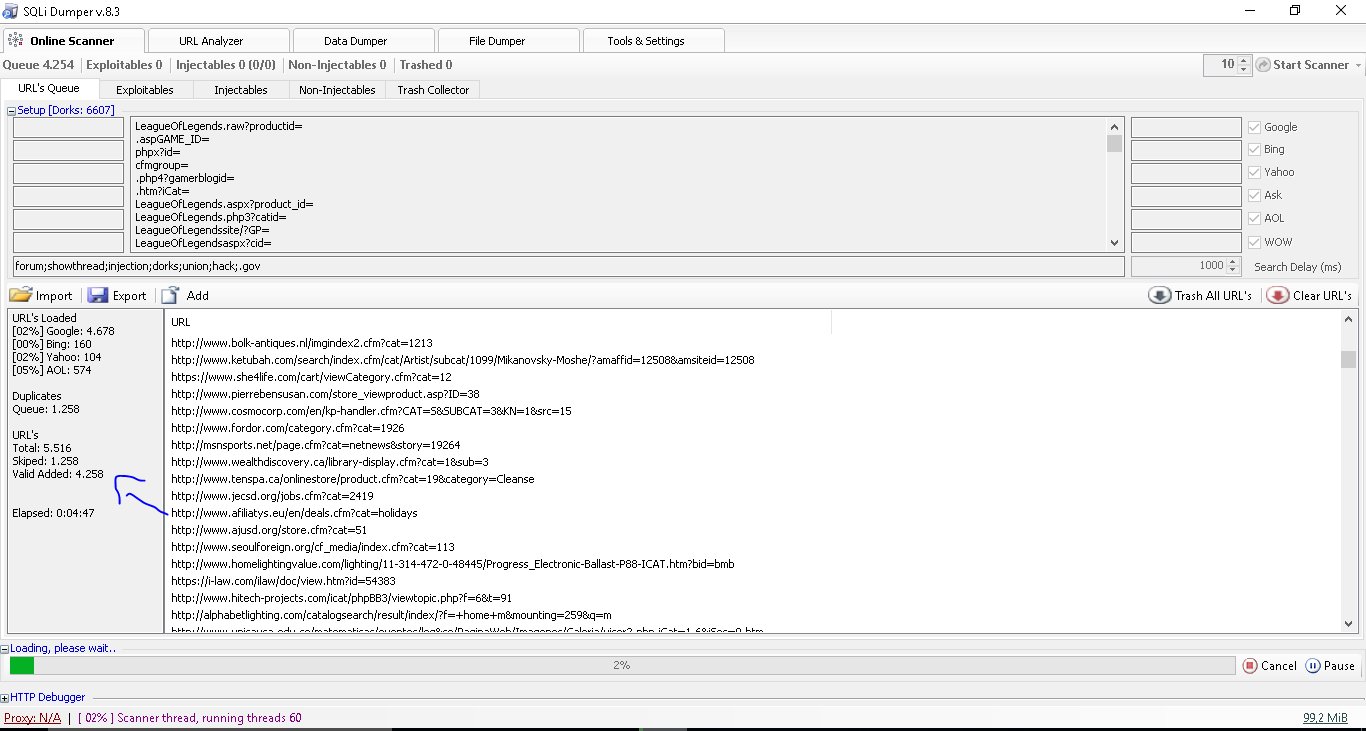1366x731 pixels.
Task: Click the thread count field showing 10
Action: [x=1220, y=65]
